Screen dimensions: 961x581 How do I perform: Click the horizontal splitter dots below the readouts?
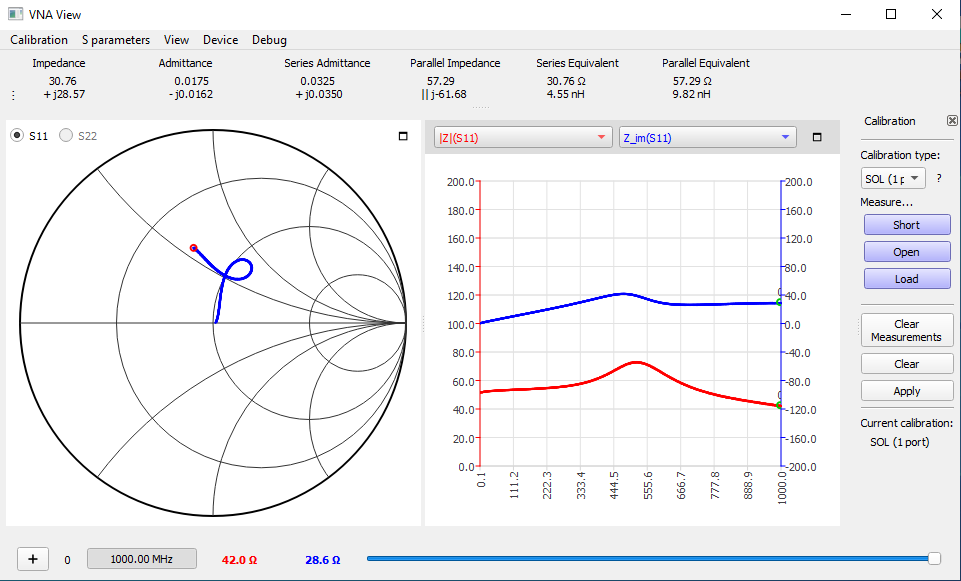(480, 107)
